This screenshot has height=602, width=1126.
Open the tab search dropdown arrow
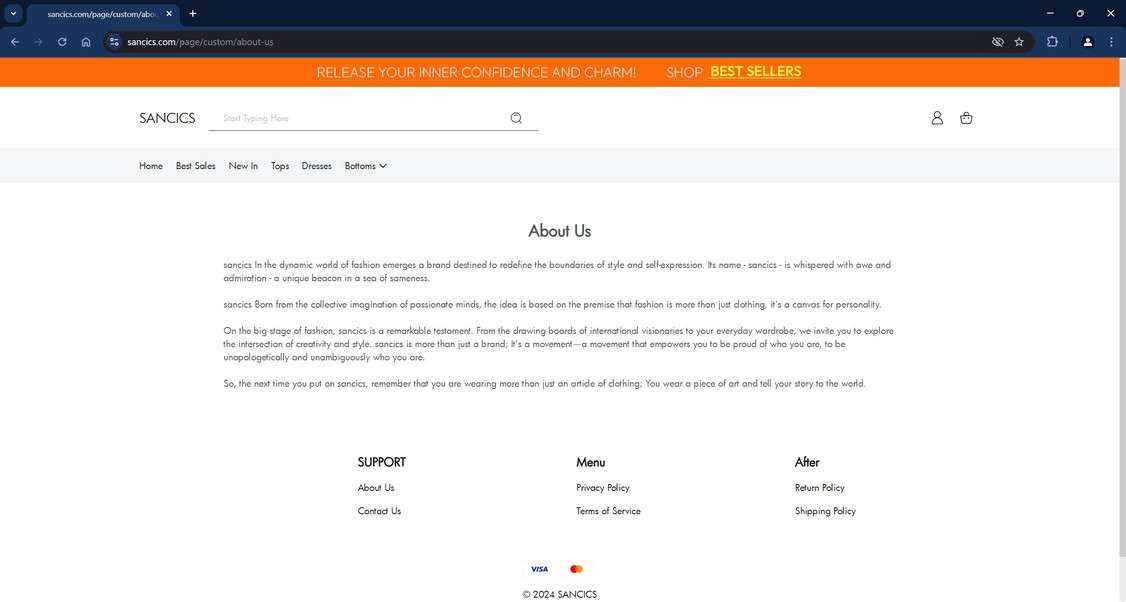coord(13,13)
